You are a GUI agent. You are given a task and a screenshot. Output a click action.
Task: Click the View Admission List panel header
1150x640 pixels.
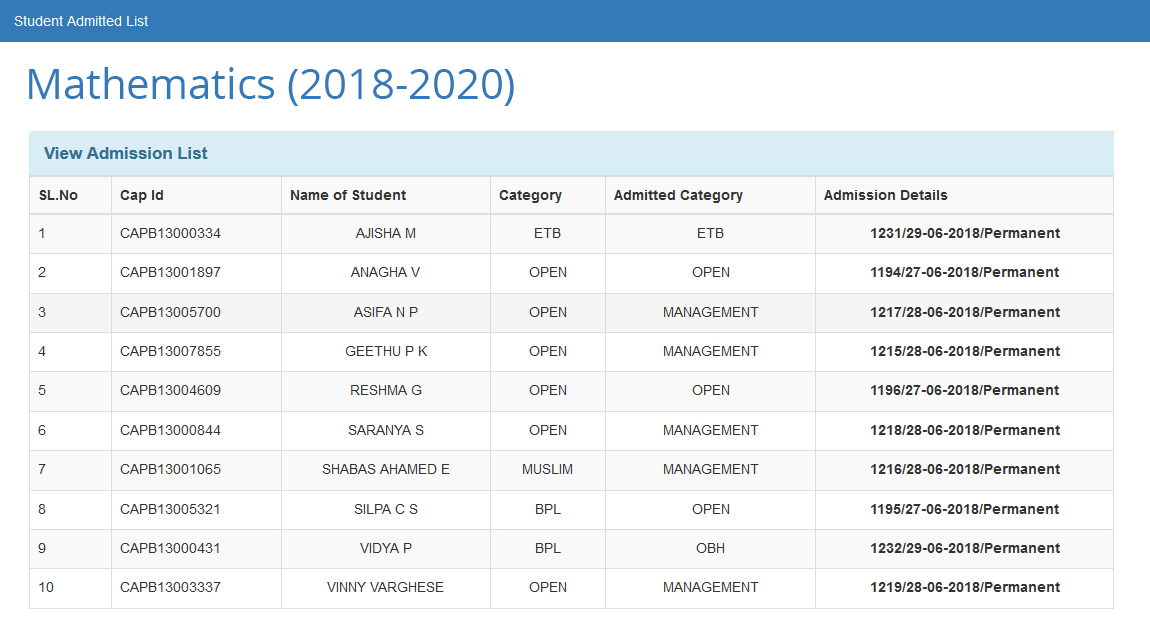(x=126, y=153)
